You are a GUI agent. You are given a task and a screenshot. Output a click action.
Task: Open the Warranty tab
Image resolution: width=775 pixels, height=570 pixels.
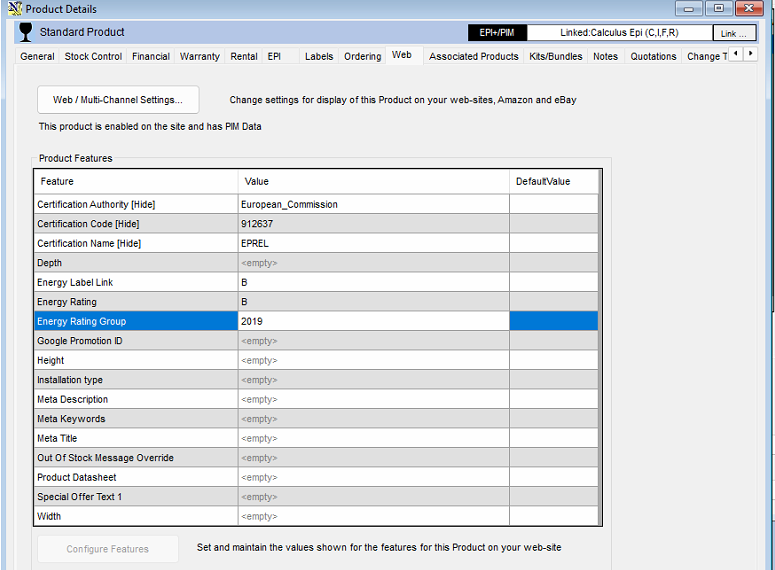(199, 57)
